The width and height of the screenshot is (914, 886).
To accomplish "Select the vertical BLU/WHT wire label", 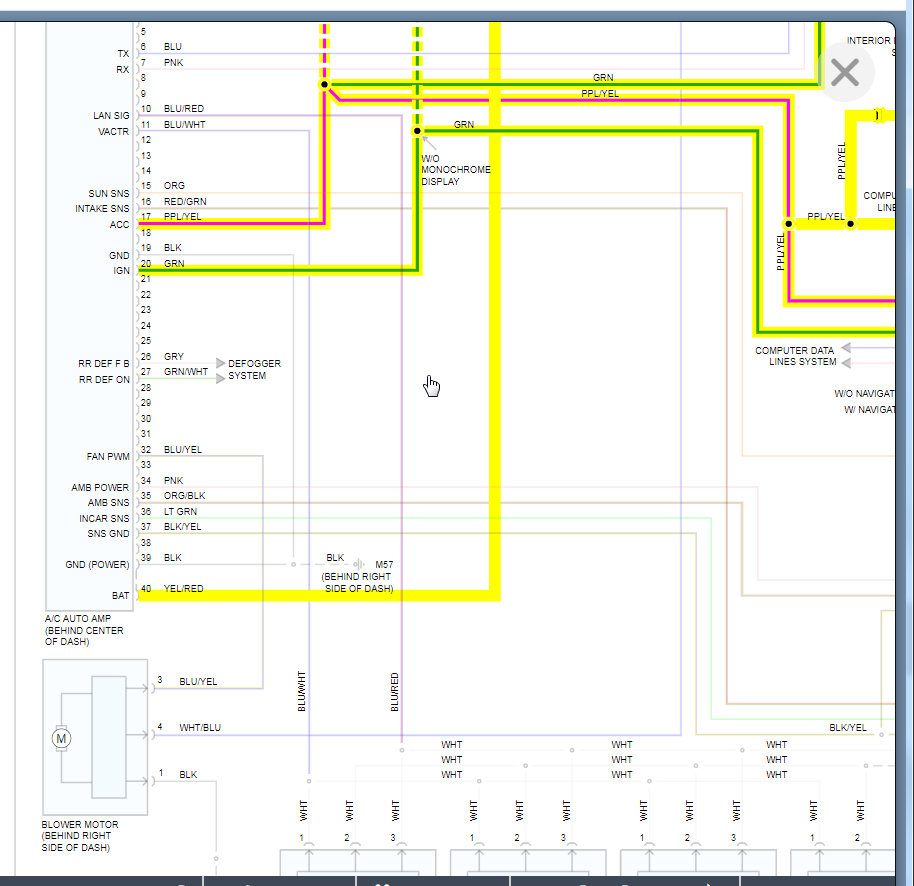I will [301, 691].
